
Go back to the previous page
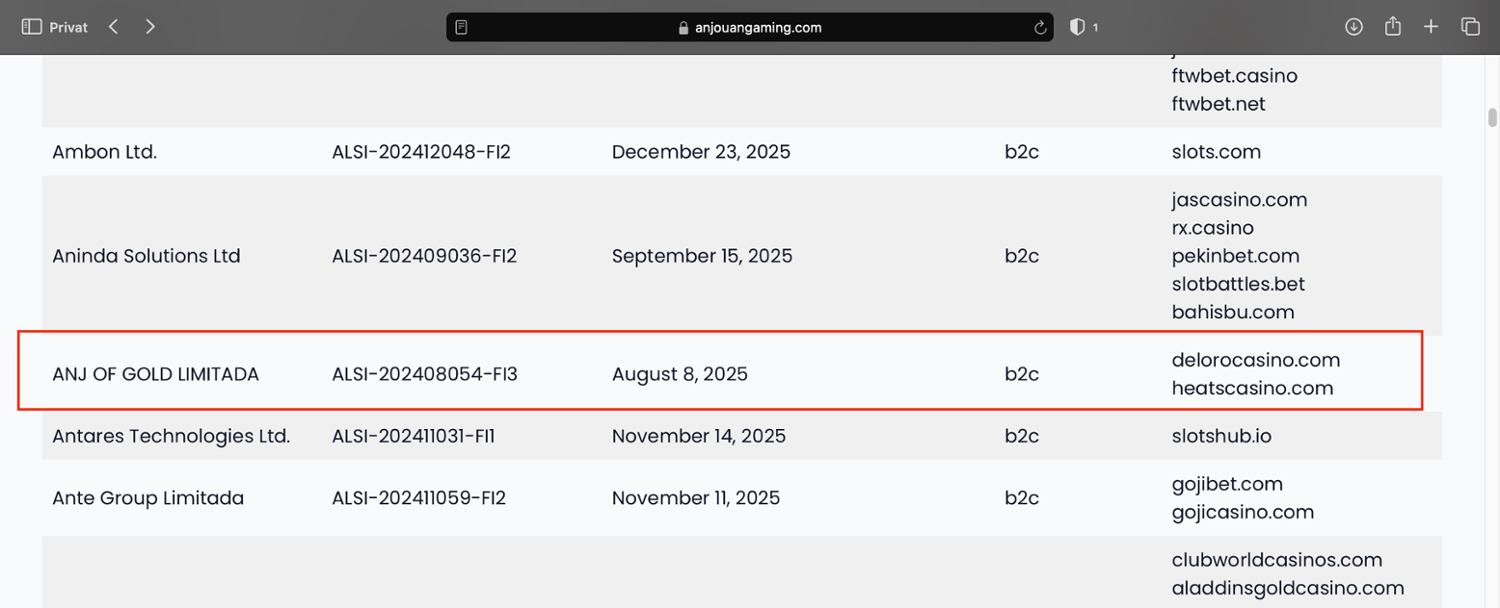click(x=114, y=27)
